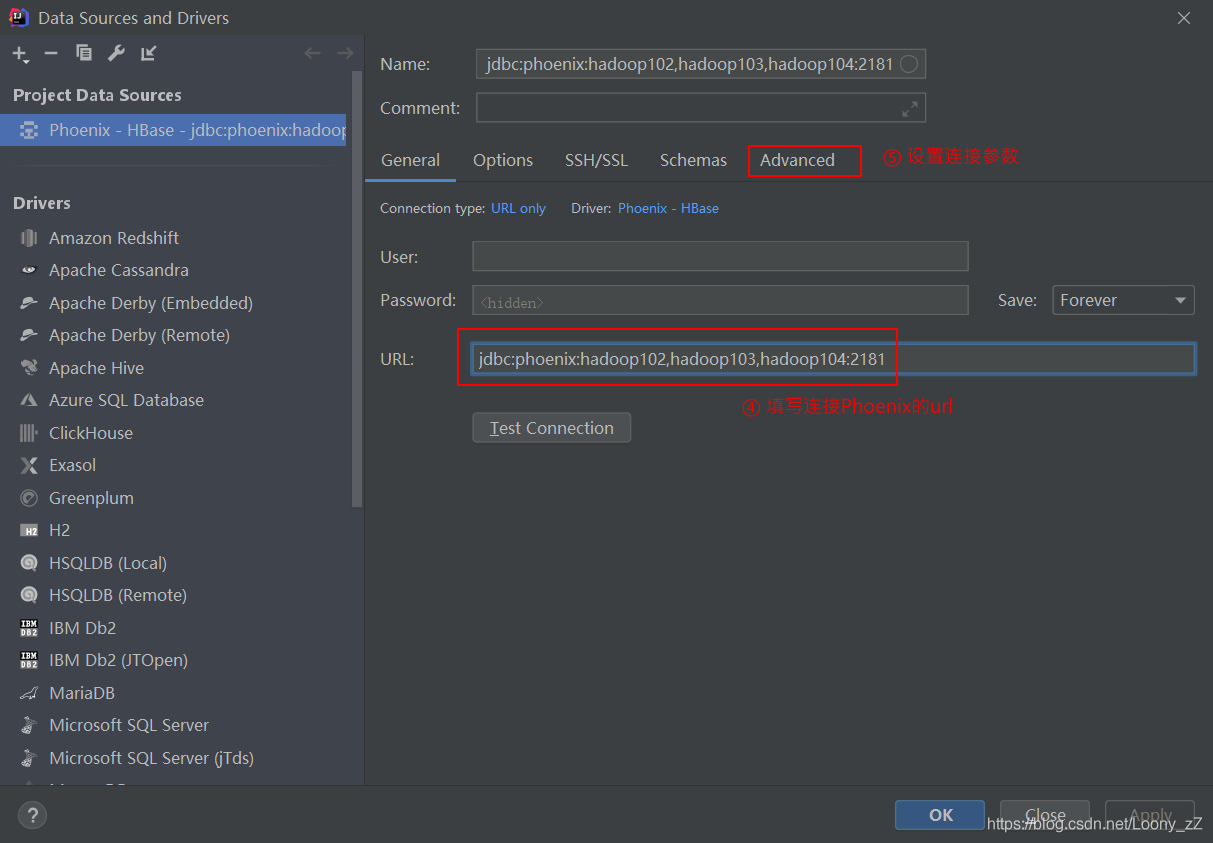Change the Connection type URL only link
Screen dimensions: 1213x843
click(x=518, y=208)
